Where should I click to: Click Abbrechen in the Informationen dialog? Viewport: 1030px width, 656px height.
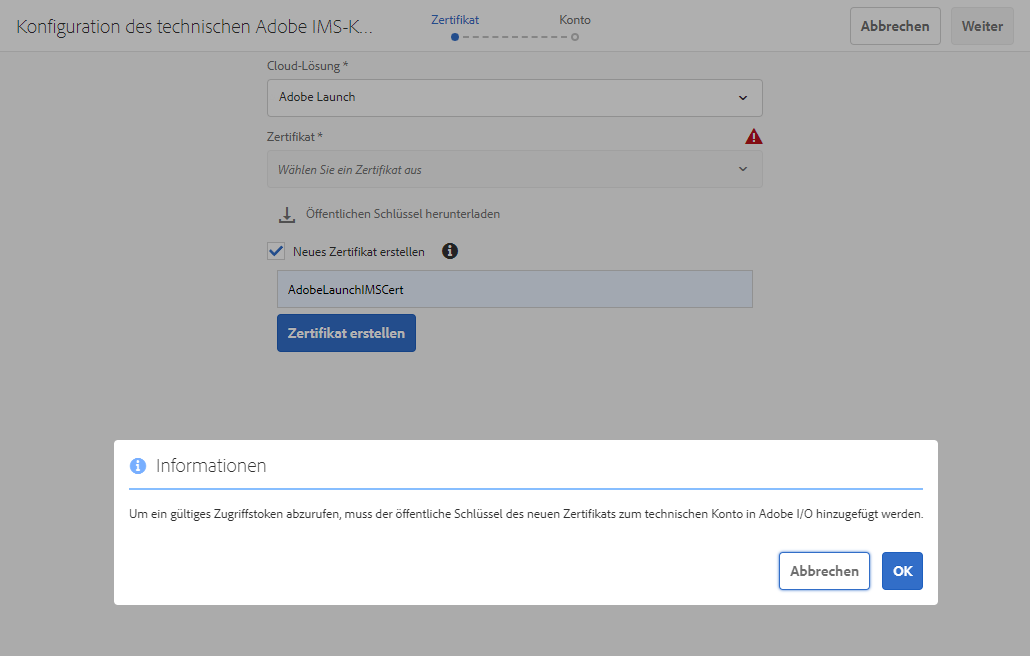tap(824, 571)
